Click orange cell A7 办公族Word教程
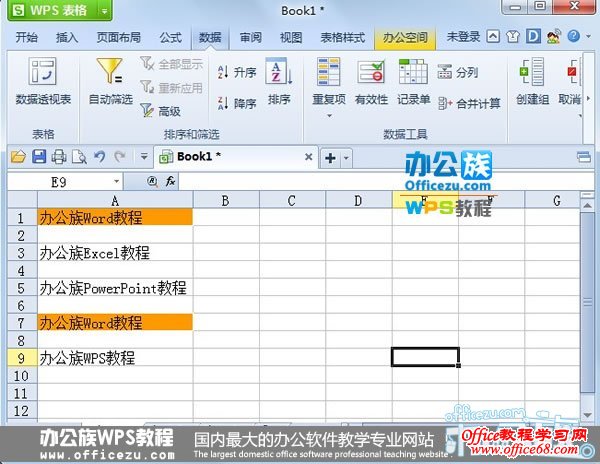 (115, 322)
